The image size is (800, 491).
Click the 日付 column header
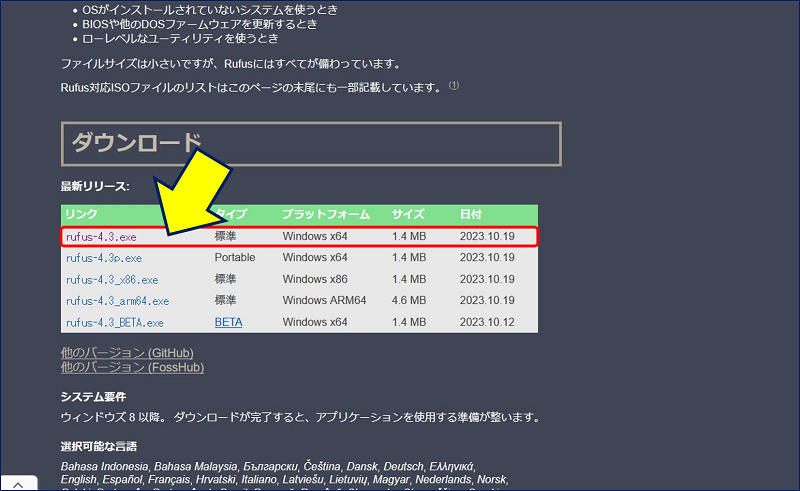tap(470, 214)
